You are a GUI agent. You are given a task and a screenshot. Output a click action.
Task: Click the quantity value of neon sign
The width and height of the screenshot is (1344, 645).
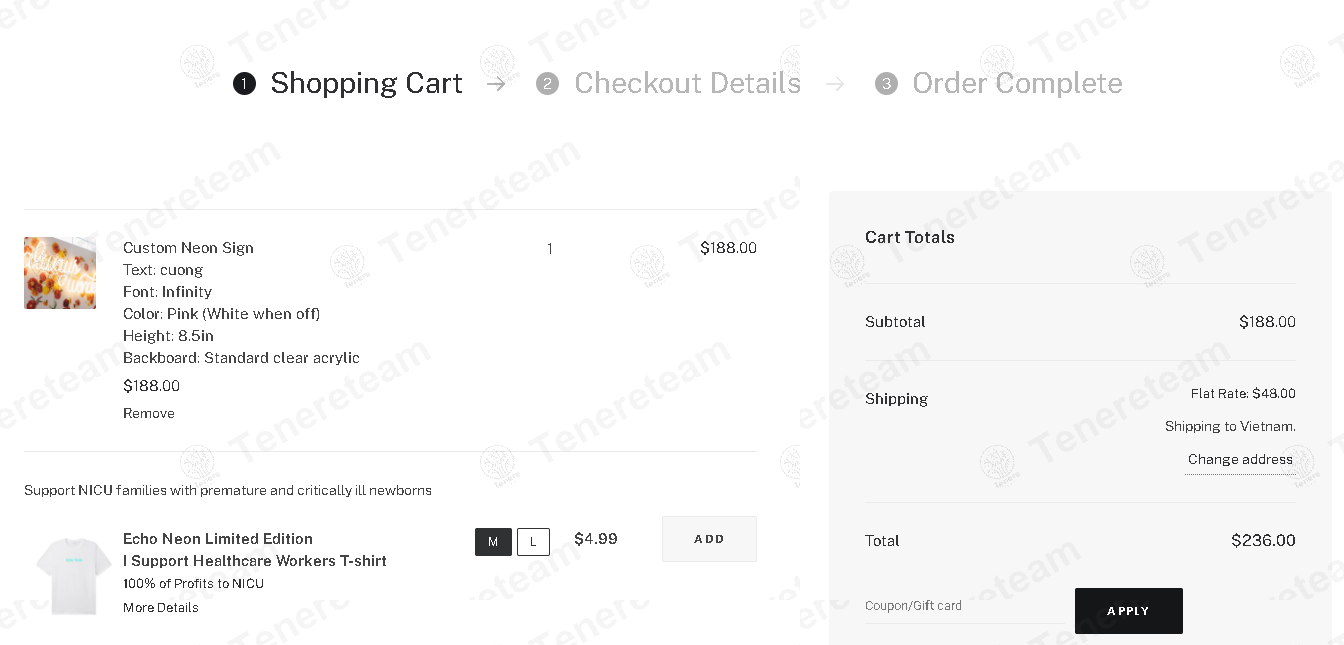coord(550,249)
